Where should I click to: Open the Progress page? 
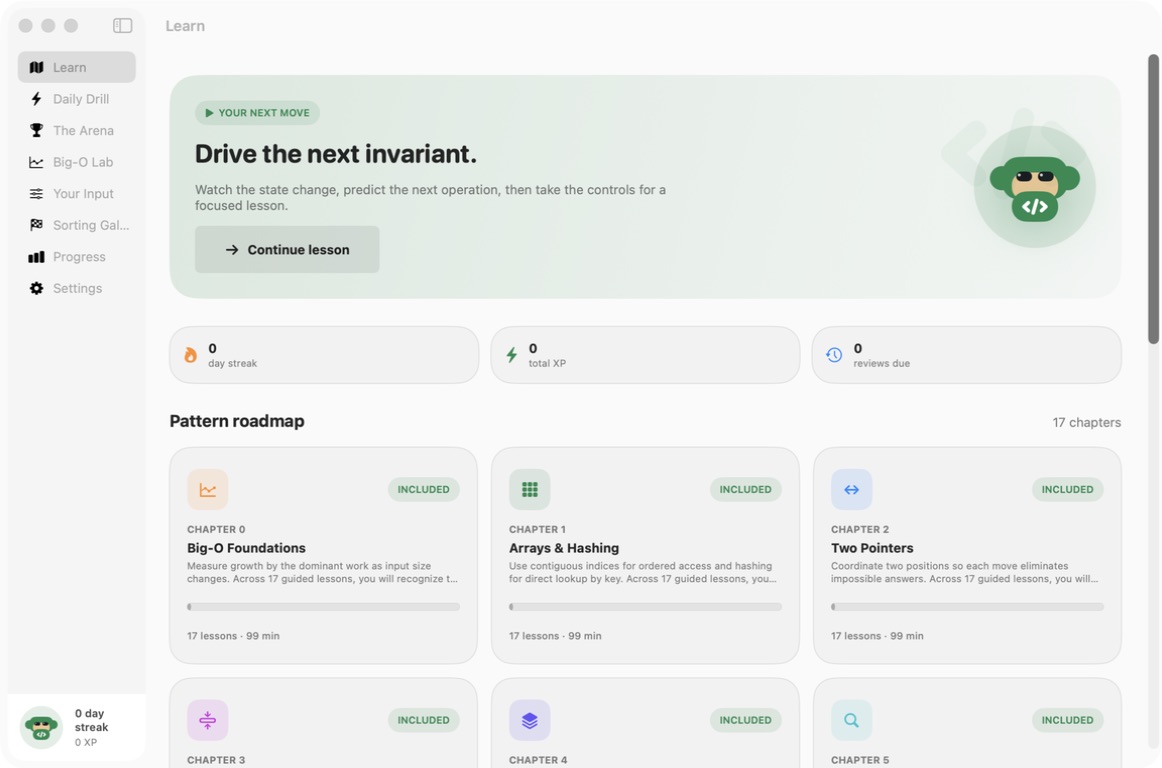(77, 256)
